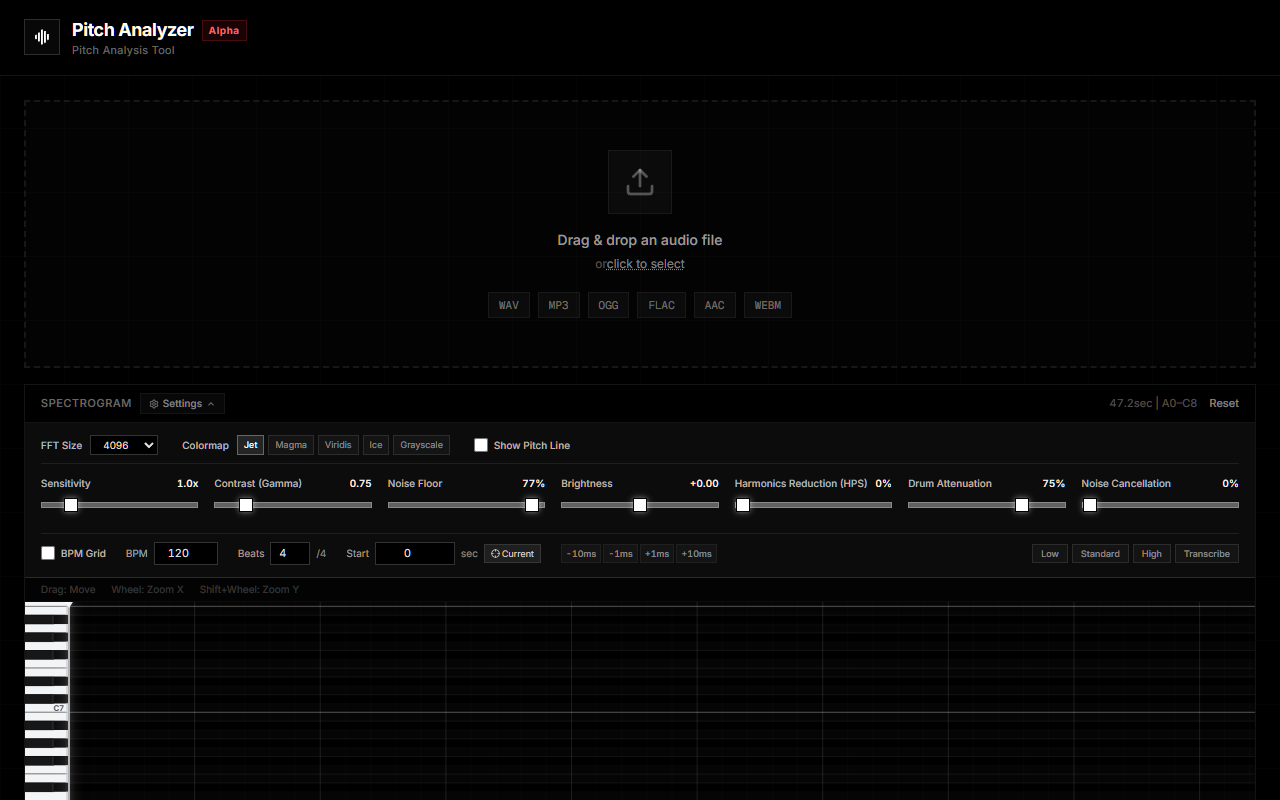Choose the Standard preset
The width and height of the screenshot is (1280, 800).
coord(1100,554)
